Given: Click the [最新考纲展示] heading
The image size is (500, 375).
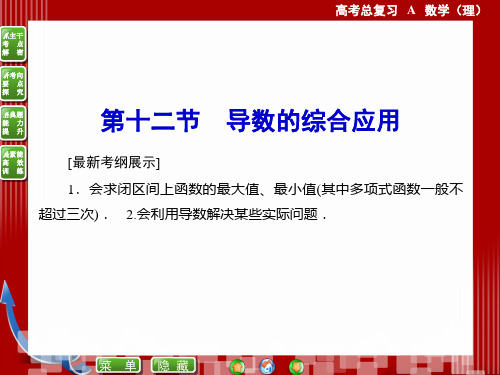Looking at the screenshot, I should (114, 163).
